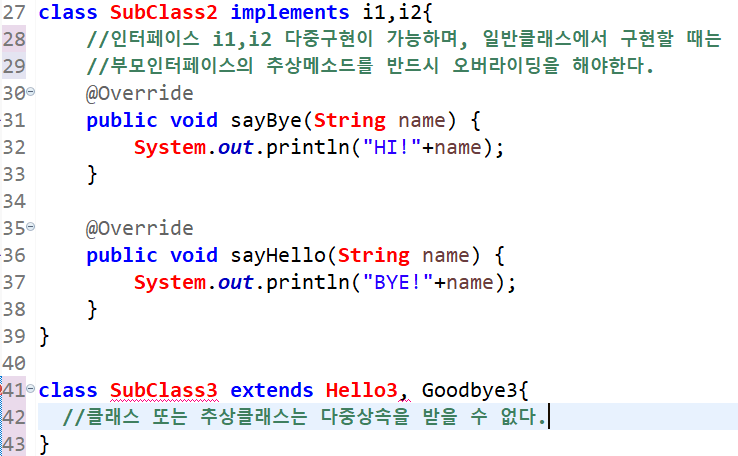
Task: Click line number 37 in the gutter
Action: (x=14, y=282)
